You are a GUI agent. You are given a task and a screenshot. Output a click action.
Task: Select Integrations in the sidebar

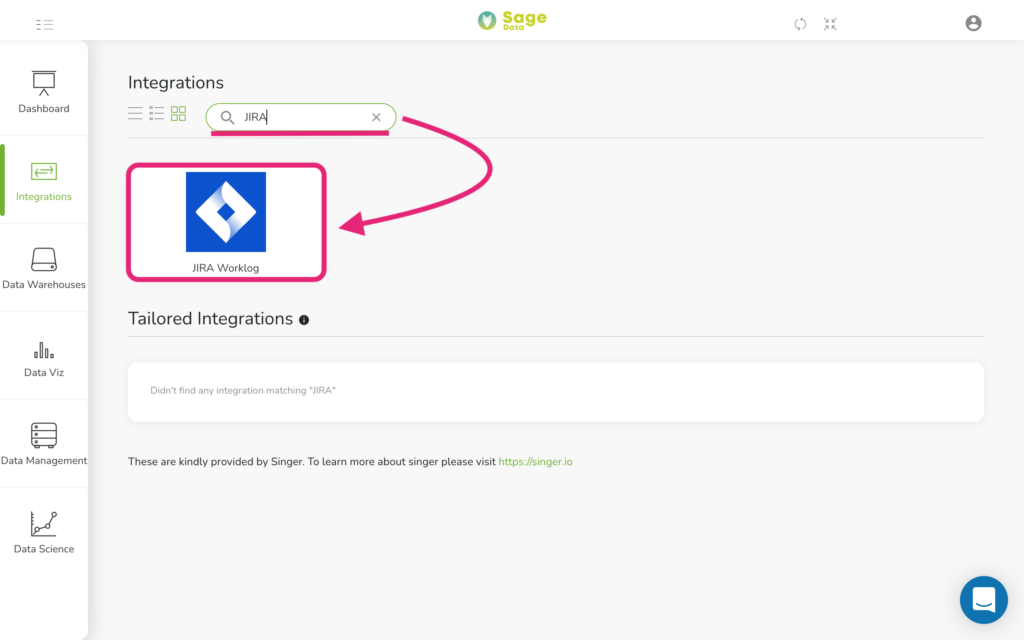click(44, 181)
